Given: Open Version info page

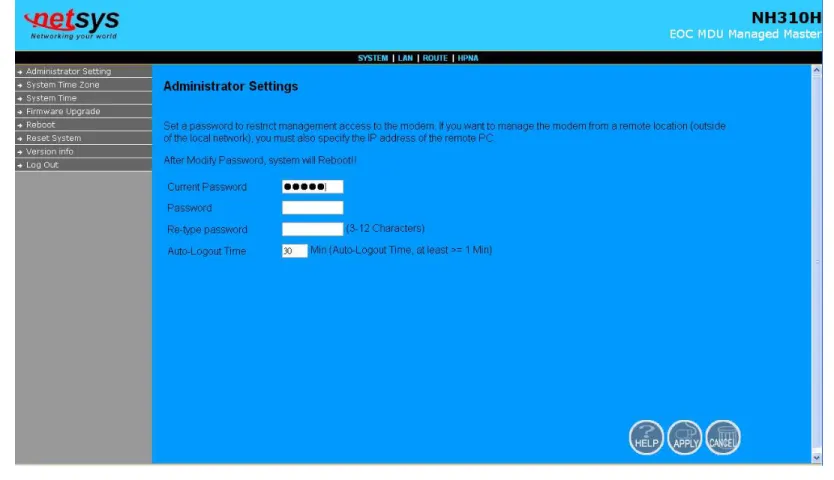Looking at the screenshot, I should pyautogui.click(x=84, y=151).
